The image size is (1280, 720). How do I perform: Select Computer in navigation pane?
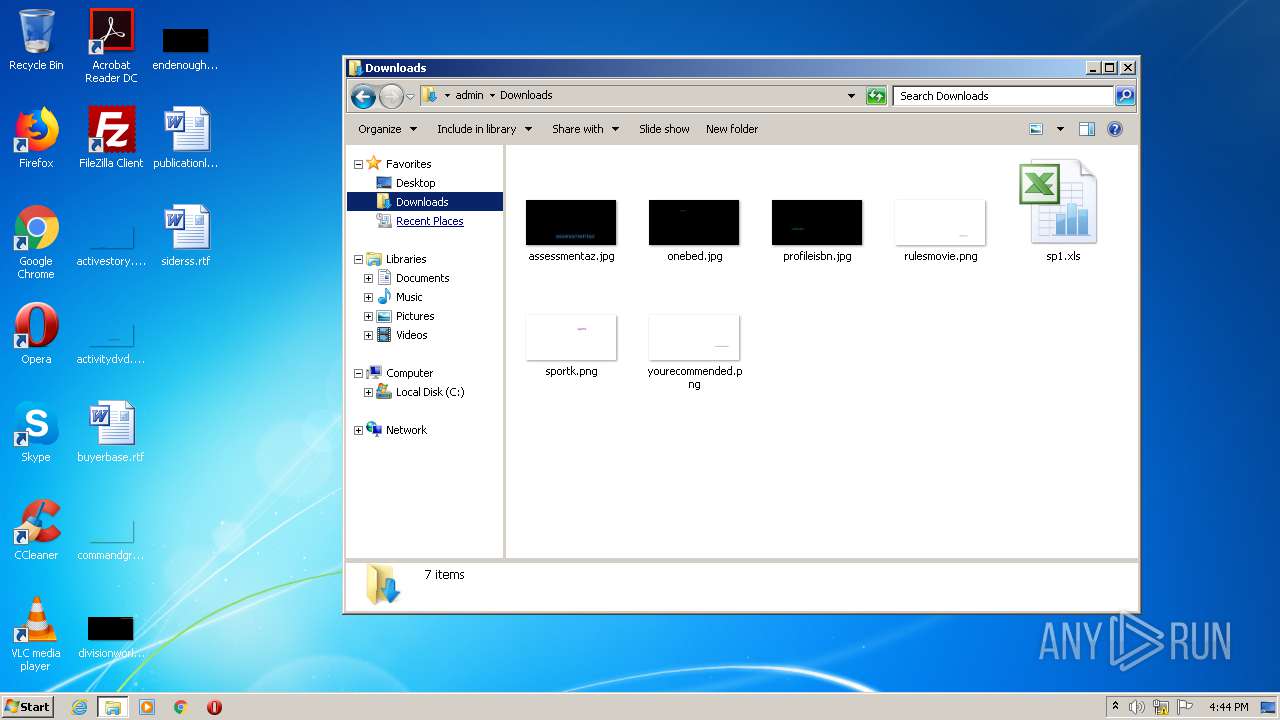click(x=409, y=373)
